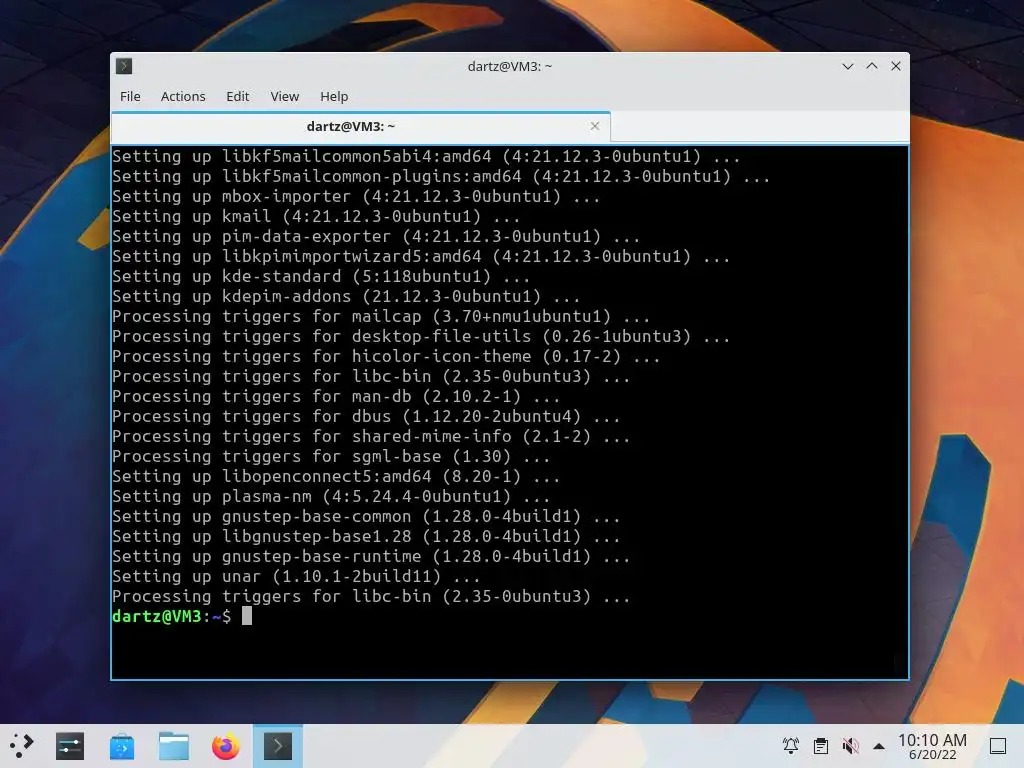Launch Firefox from the taskbar
The image size is (1024, 768).
pos(225,746)
